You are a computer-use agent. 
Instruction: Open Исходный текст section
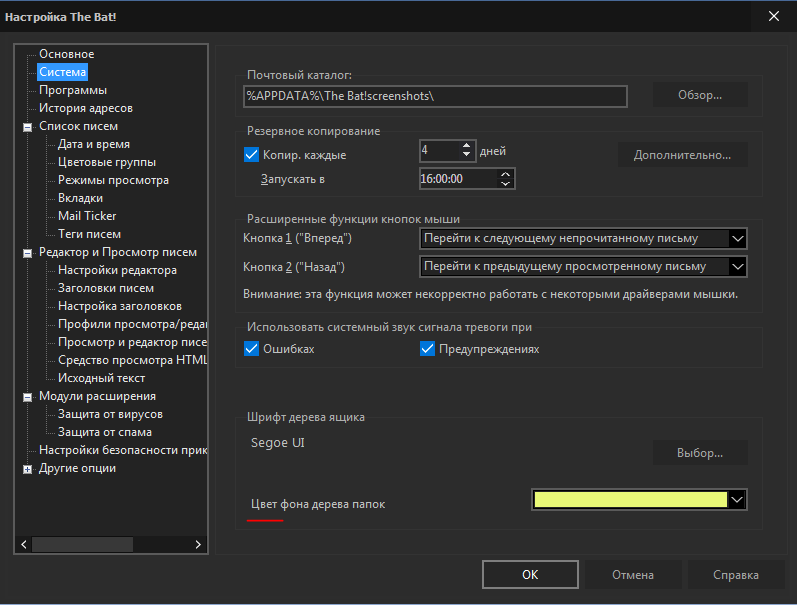coord(101,378)
